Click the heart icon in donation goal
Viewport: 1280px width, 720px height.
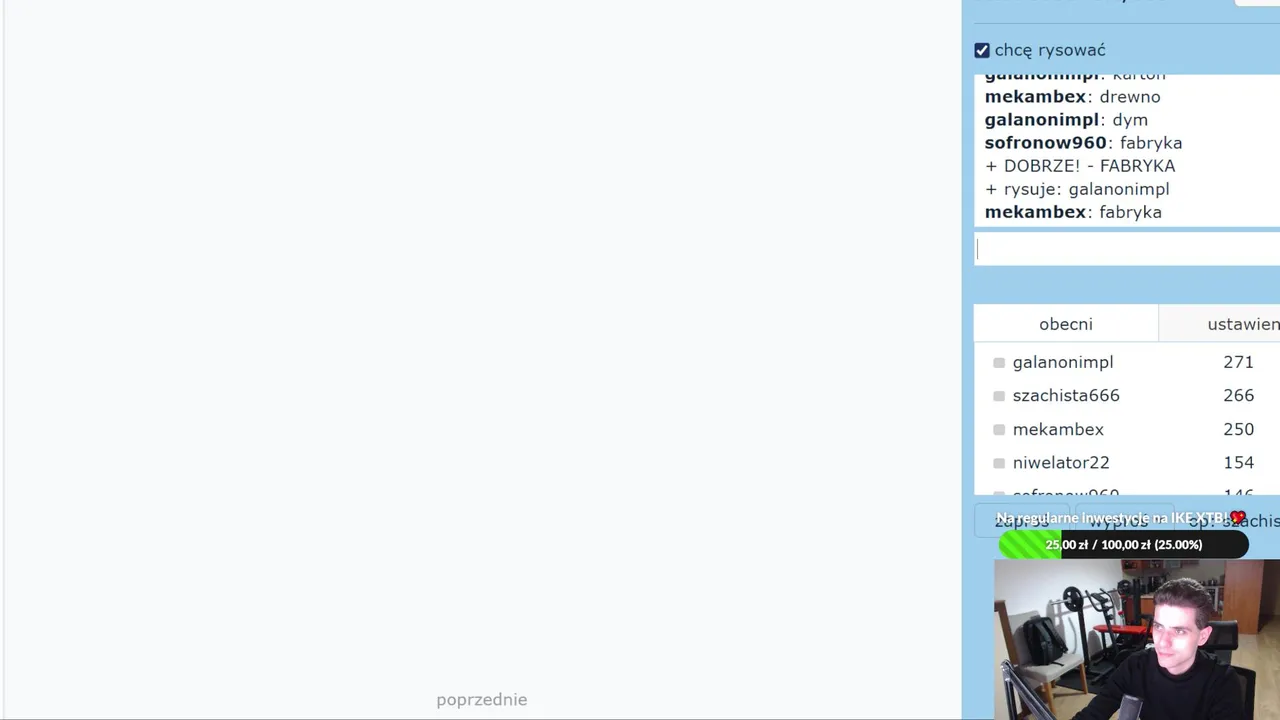pos(1238,518)
